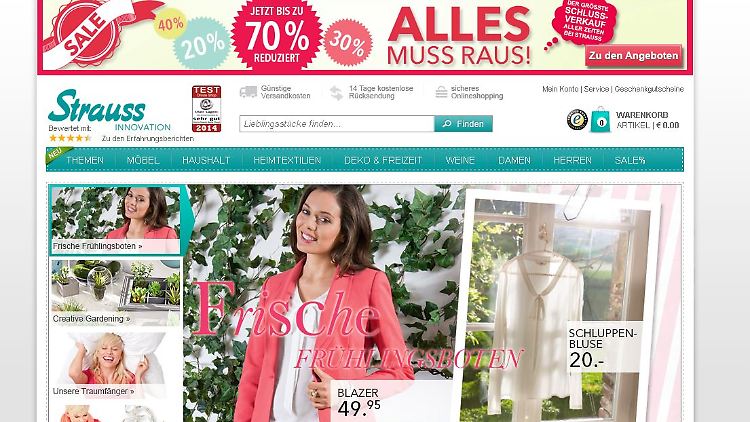Viewport: 750px width, 422px height.
Task: Open the DEKO & FREIZEIT menu
Action: coord(383,160)
